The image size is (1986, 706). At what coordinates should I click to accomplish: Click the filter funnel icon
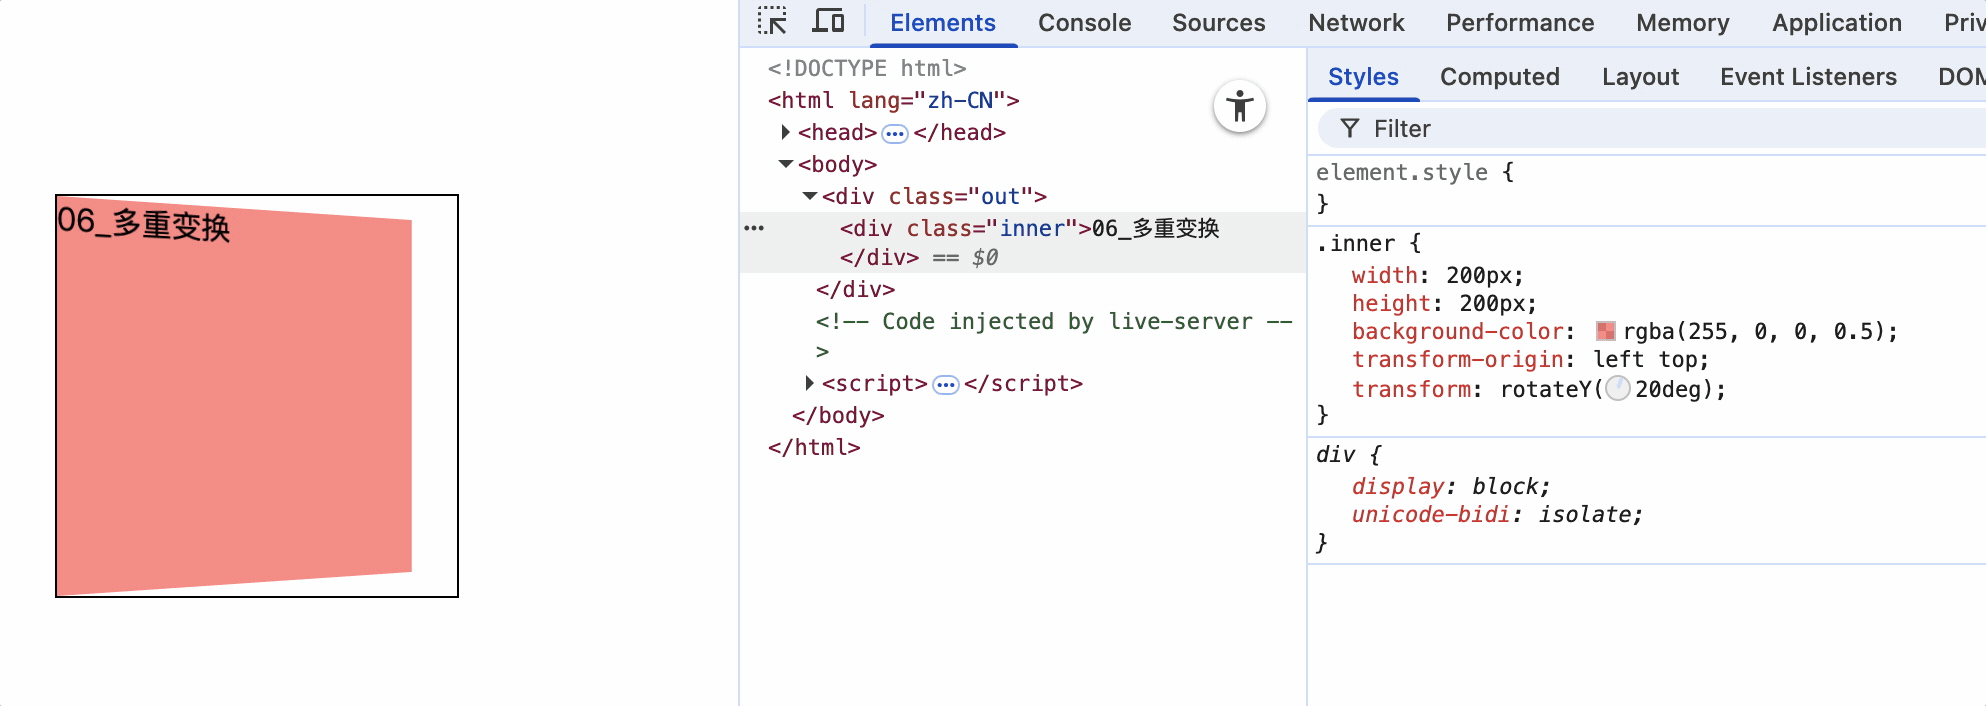[1350, 129]
